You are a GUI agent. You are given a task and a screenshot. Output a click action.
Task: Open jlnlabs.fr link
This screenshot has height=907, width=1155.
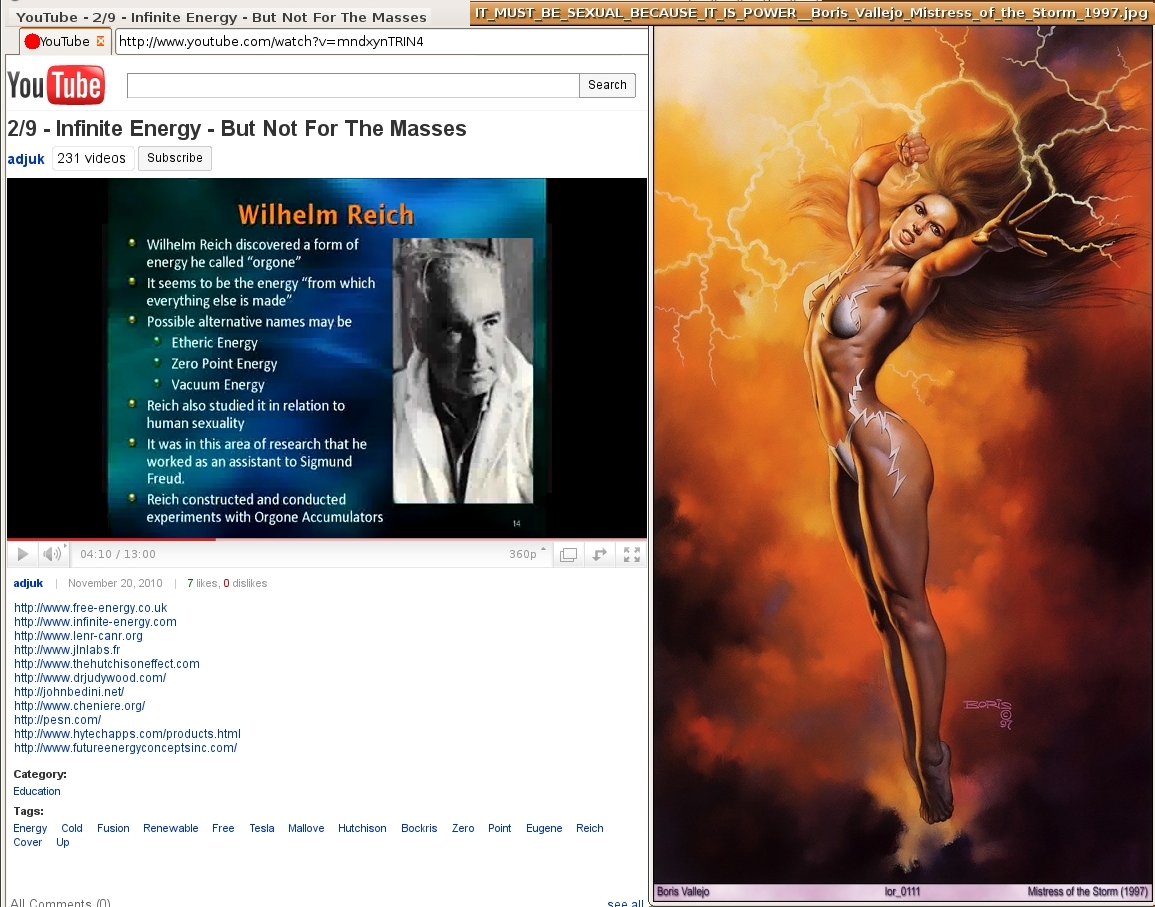pos(67,650)
